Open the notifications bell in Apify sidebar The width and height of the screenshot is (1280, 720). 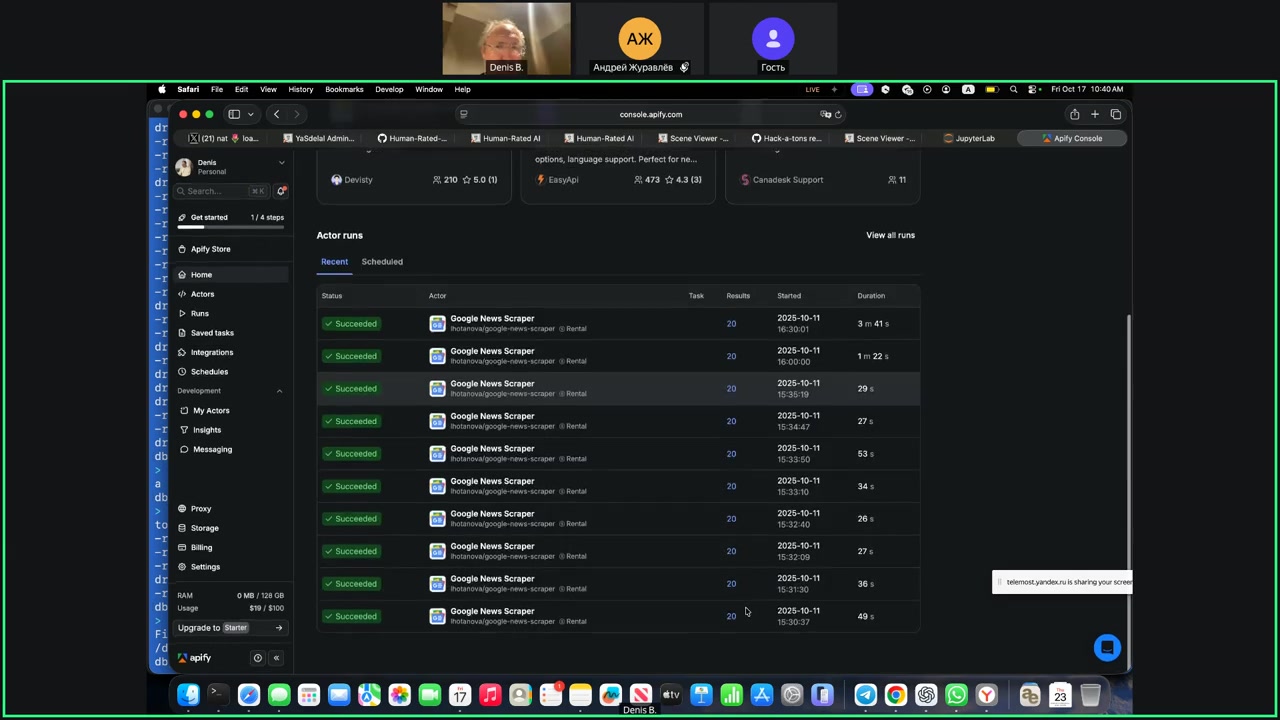tap(281, 191)
